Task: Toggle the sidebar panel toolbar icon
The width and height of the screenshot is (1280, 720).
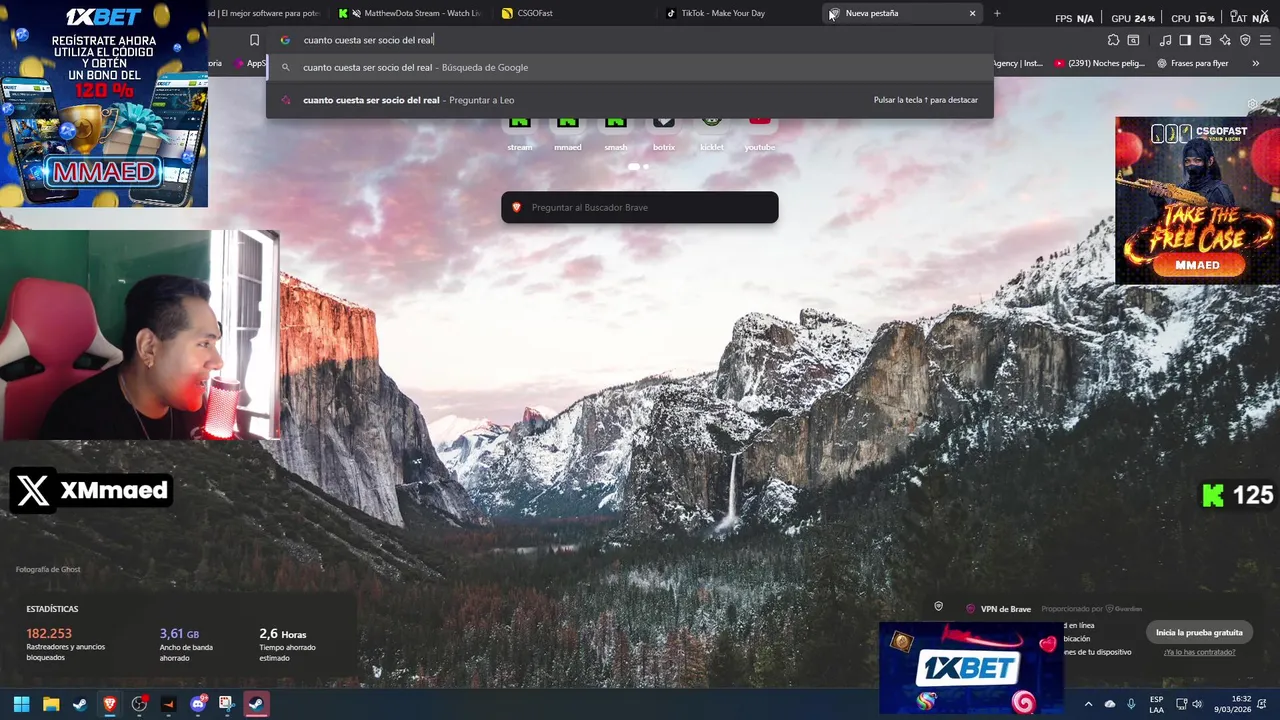Action: (1185, 40)
